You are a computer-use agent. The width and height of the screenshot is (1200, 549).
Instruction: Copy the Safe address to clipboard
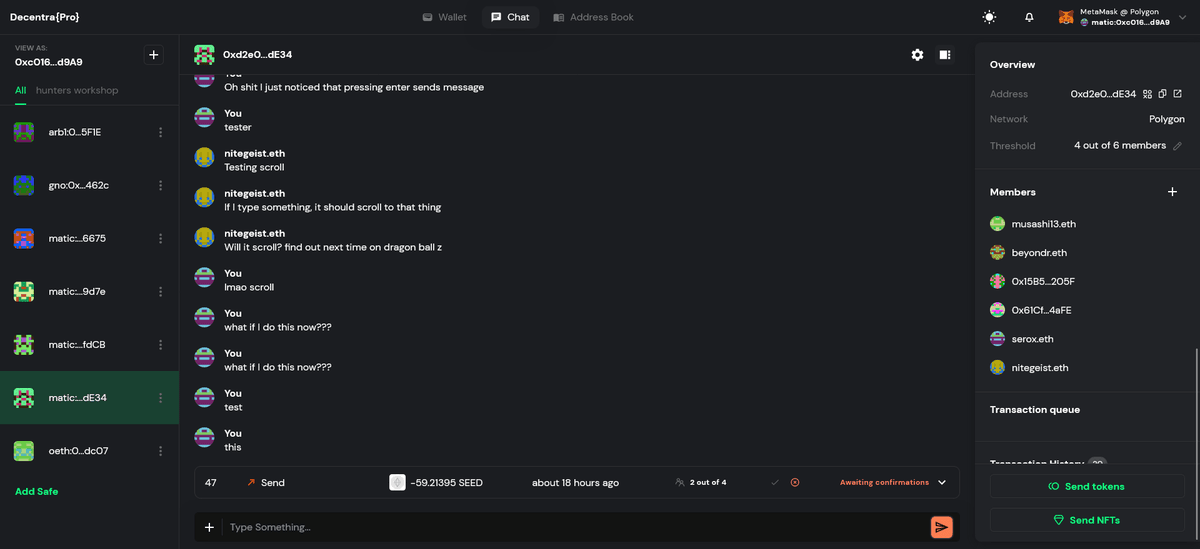pyautogui.click(x=1163, y=94)
